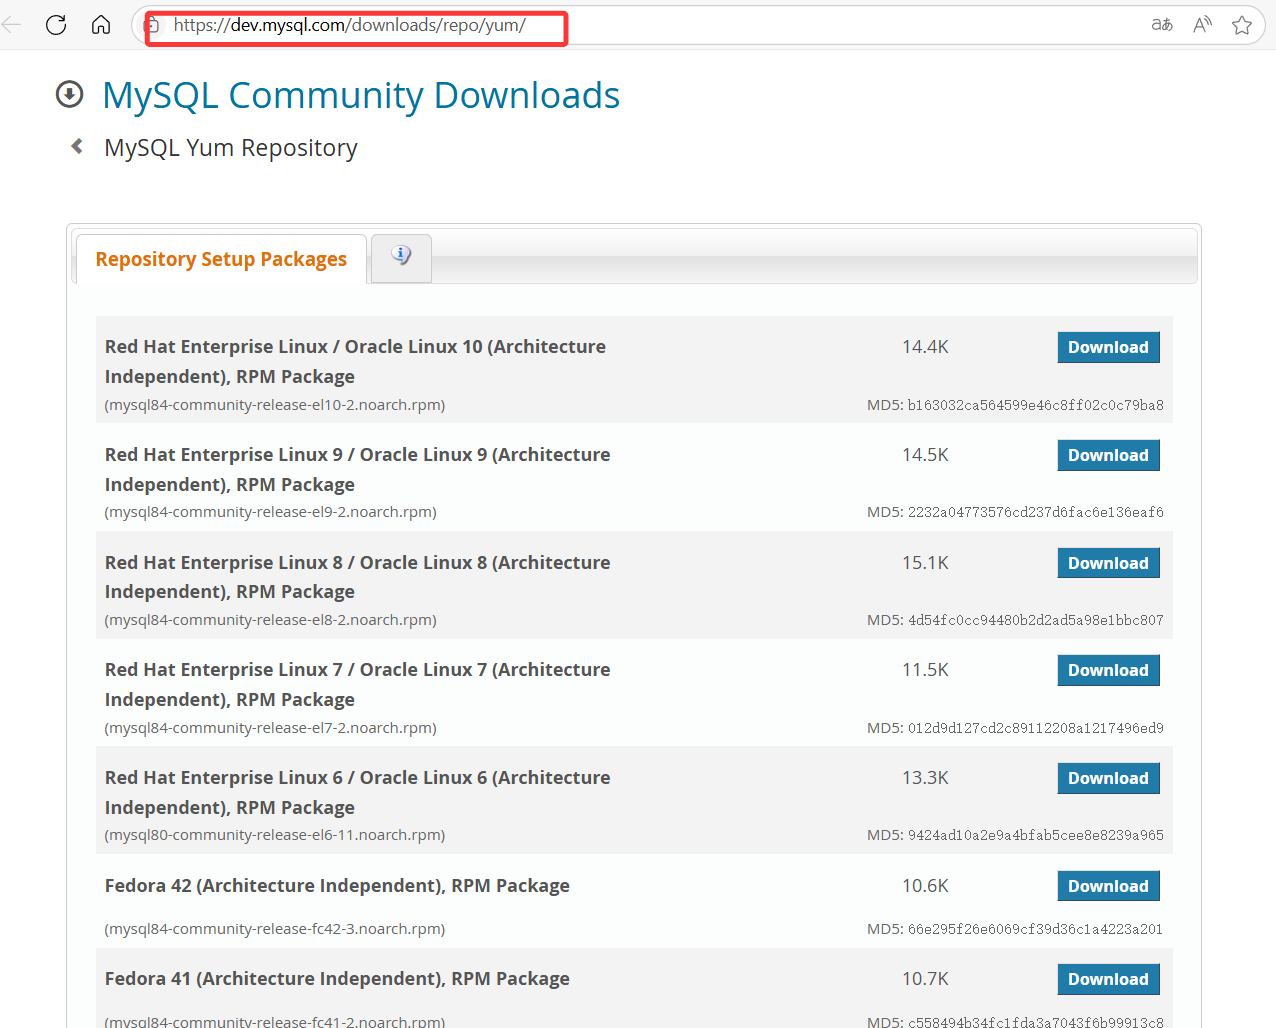Select filename mysql84-community-release-el9-2.noarch.rpm

(270, 512)
